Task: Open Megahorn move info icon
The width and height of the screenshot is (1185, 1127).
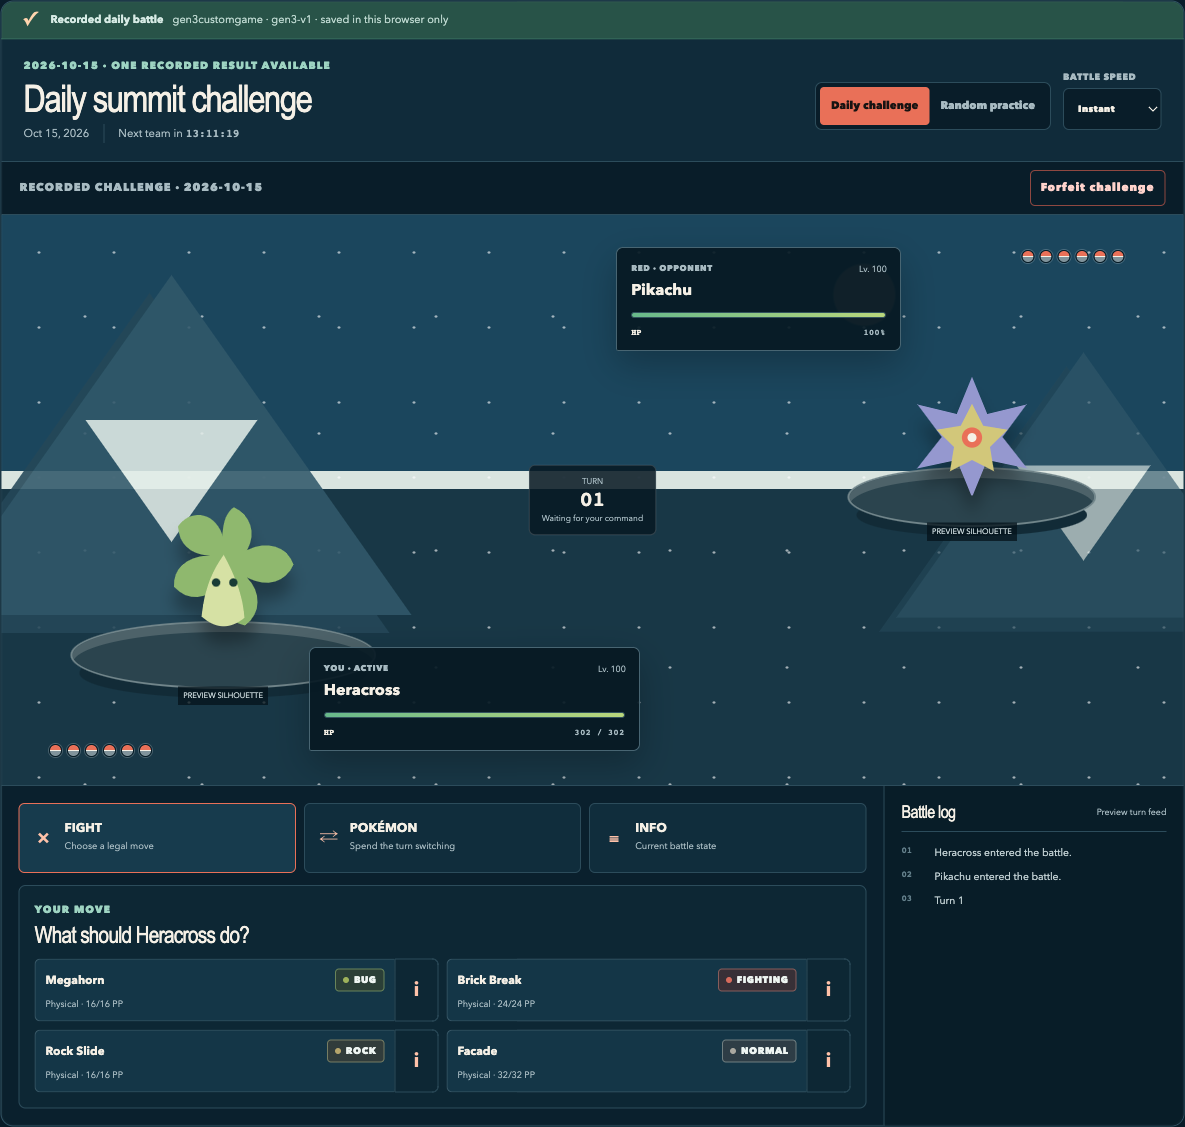Action: [x=416, y=989]
